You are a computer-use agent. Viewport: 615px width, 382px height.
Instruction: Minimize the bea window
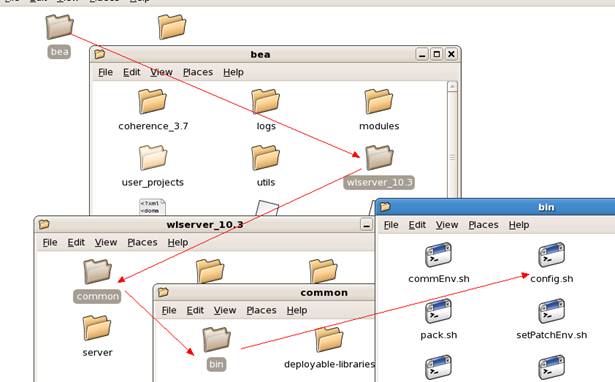422,54
